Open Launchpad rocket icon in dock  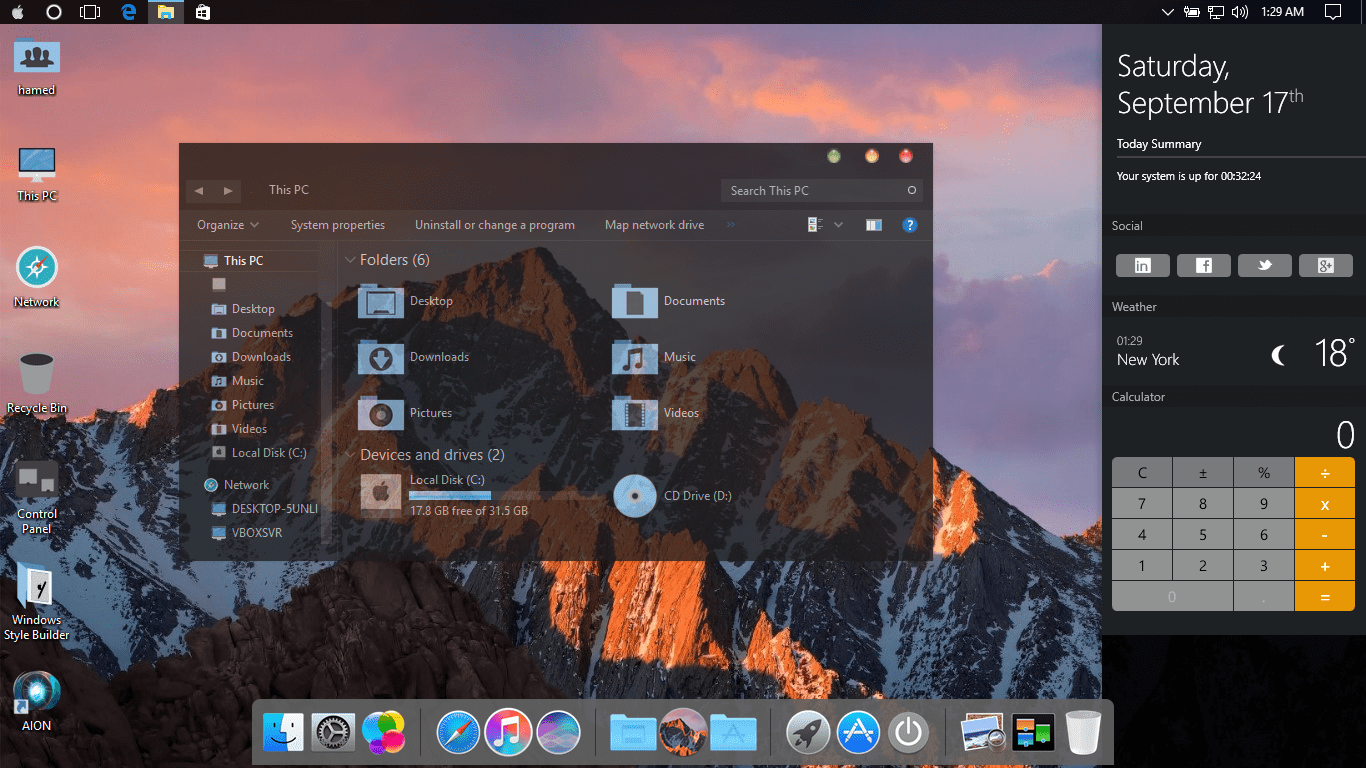coord(808,732)
